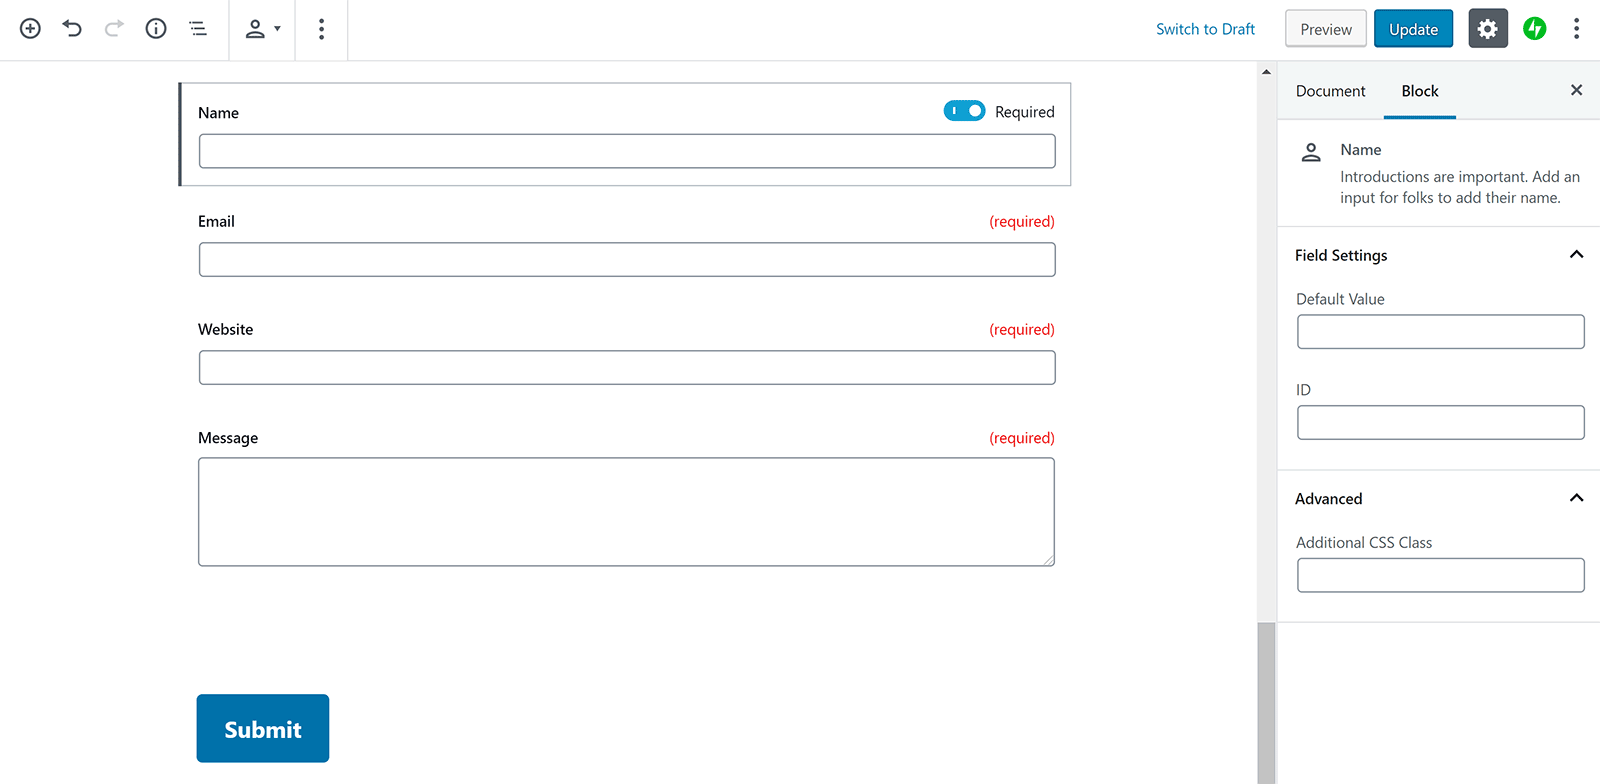Focus the Website input field
The height and width of the screenshot is (784, 1600).
point(627,367)
